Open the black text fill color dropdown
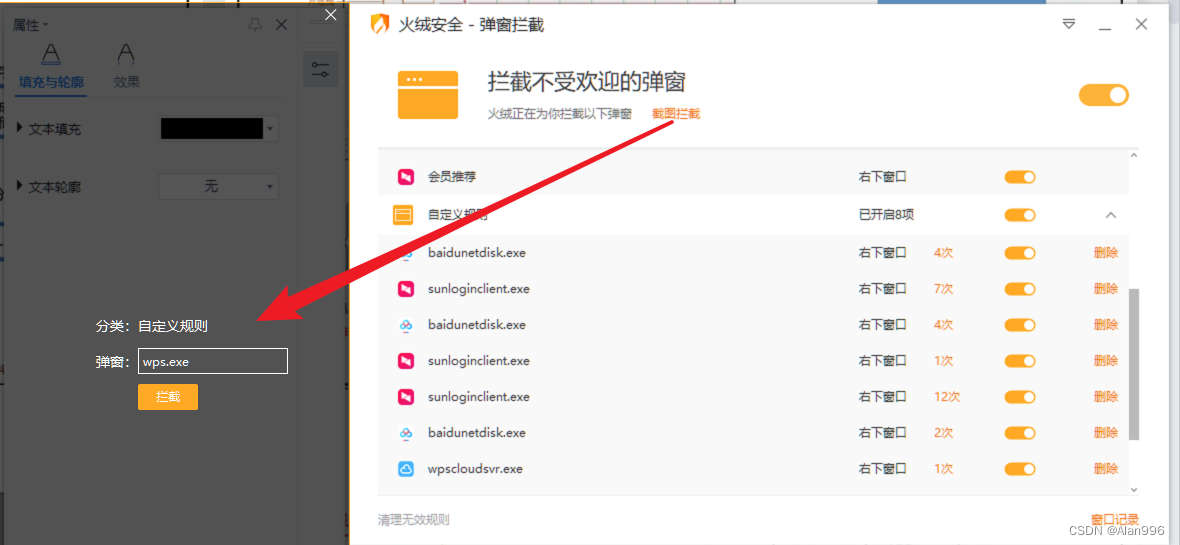The image size is (1180, 545). [270, 129]
